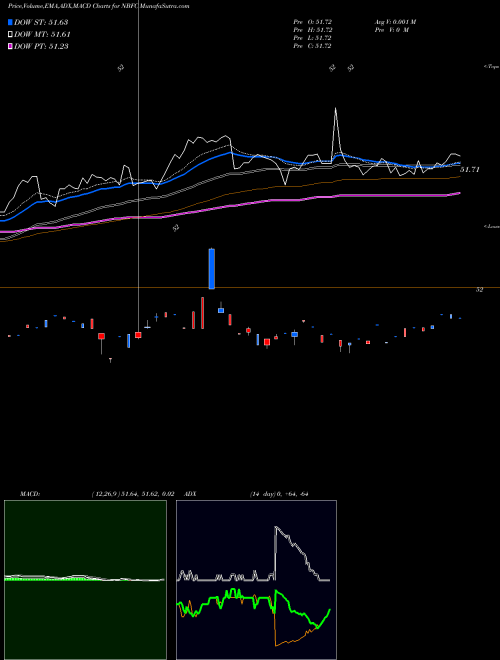This screenshot has height=660, width=500.
Task: Click the 'Pre V: 0 M' volume text
Action: (391, 30)
